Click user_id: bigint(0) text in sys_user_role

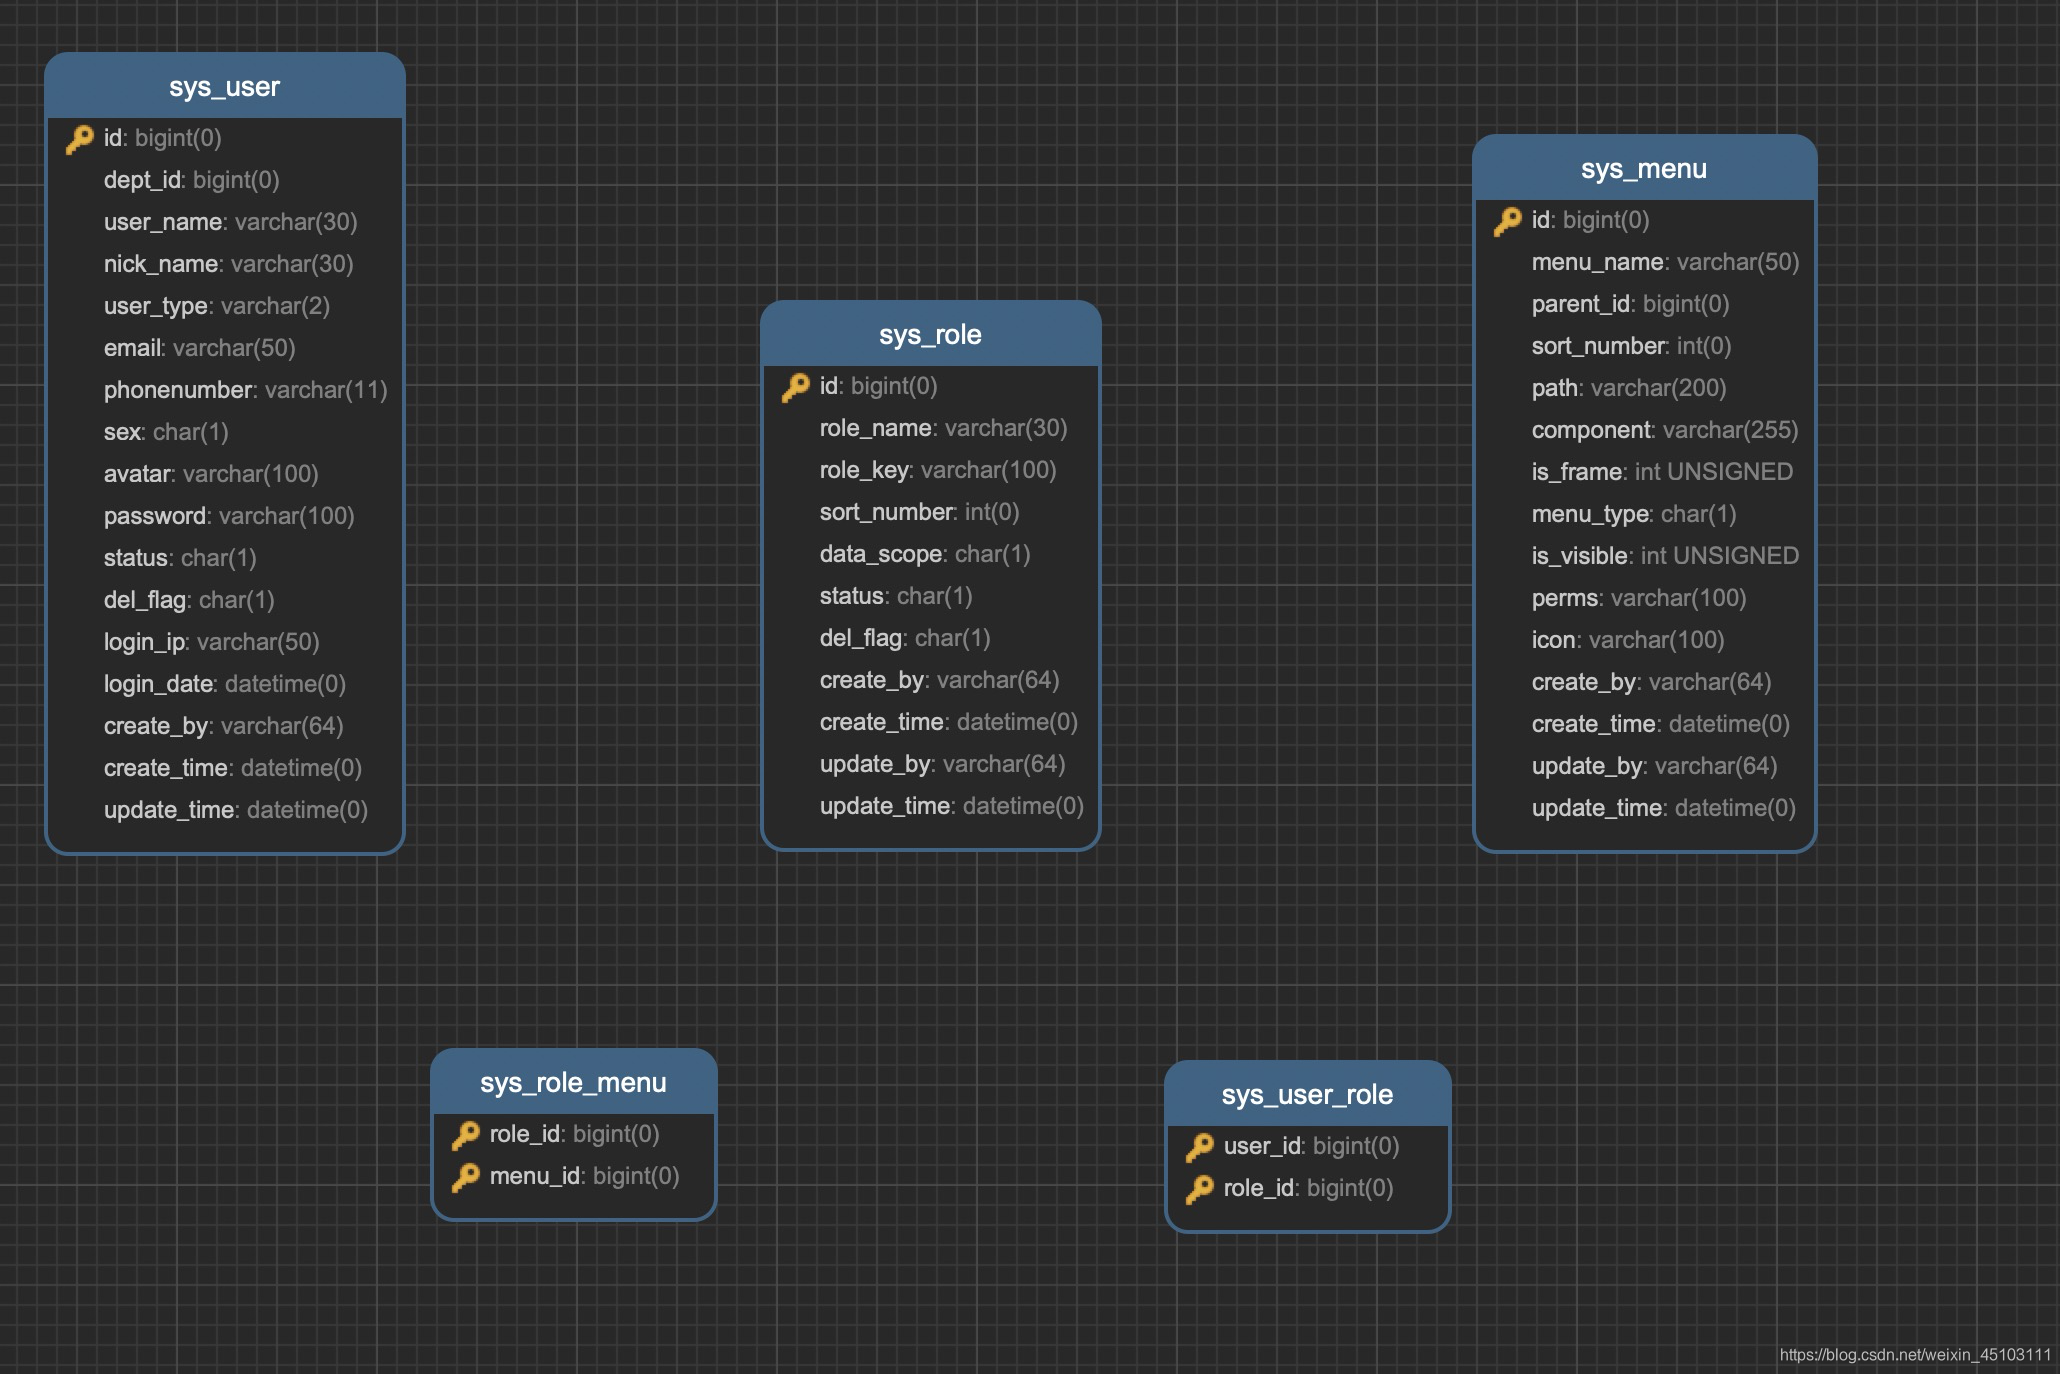pos(1312,1146)
